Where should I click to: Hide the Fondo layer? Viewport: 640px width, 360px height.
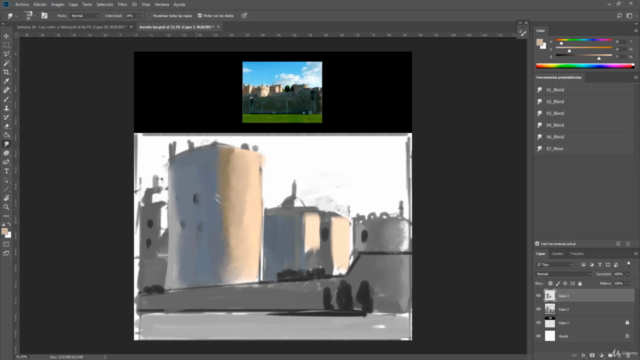pos(538,336)
